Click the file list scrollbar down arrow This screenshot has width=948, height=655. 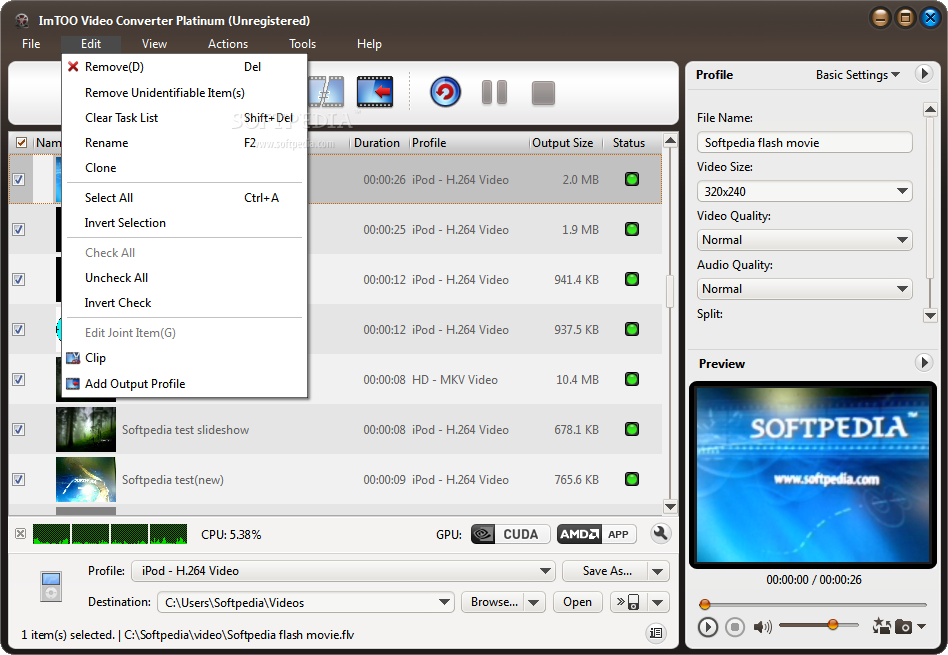670,507
